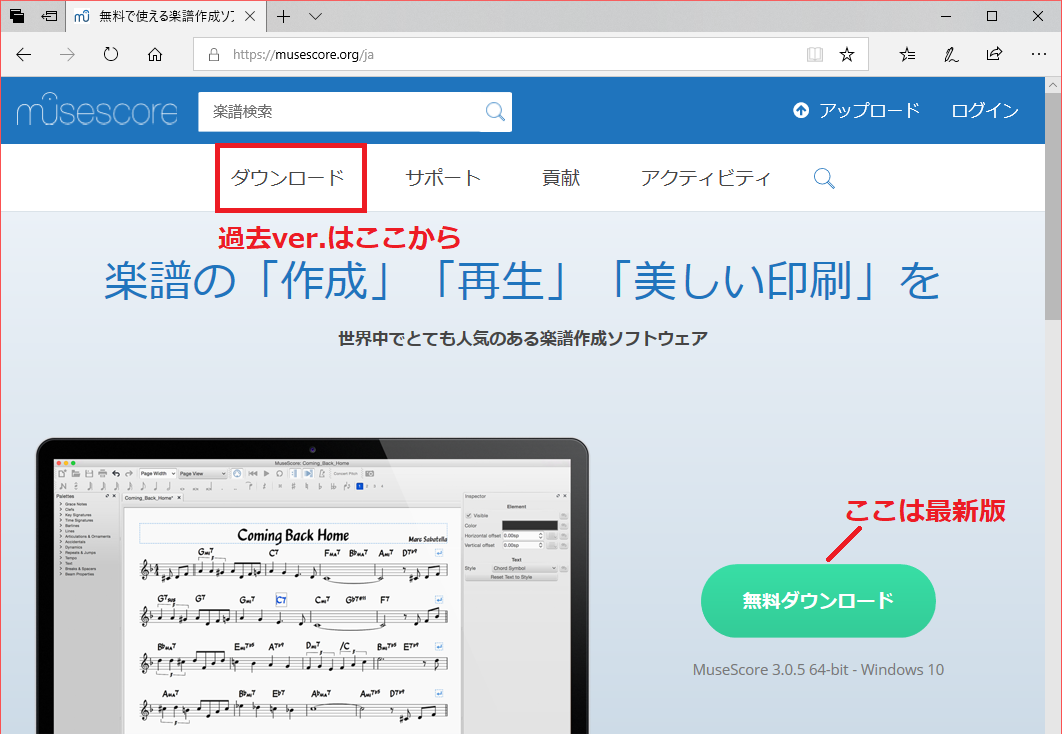Click the browser Back arrow
The width and height of the screenshot is (1062, 734).
24,55
